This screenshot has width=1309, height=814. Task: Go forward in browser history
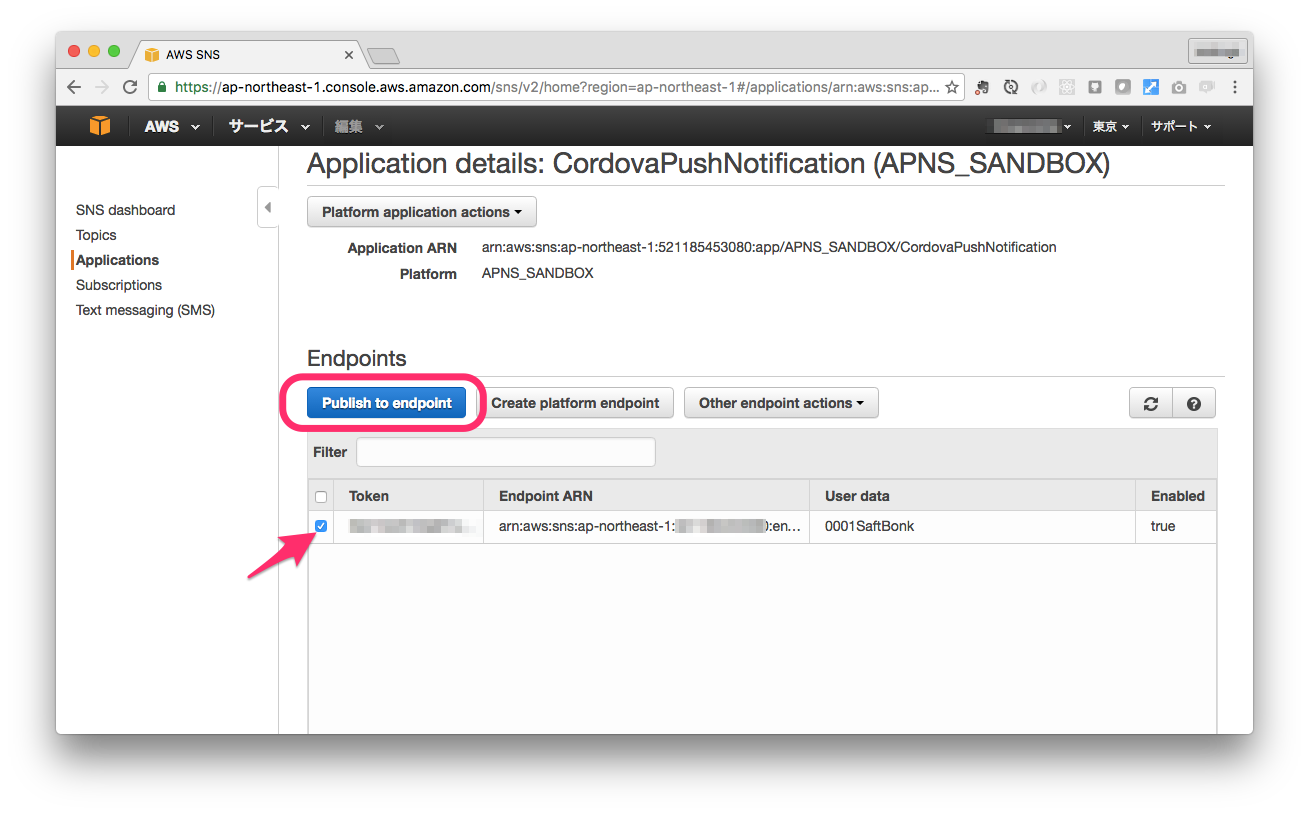click(x=102, y=87)
